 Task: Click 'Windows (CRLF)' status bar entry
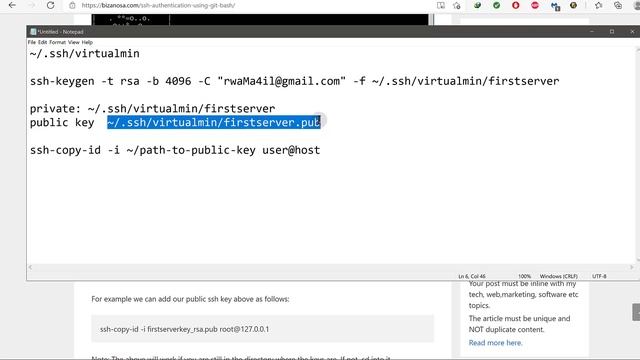pos(558,276)
